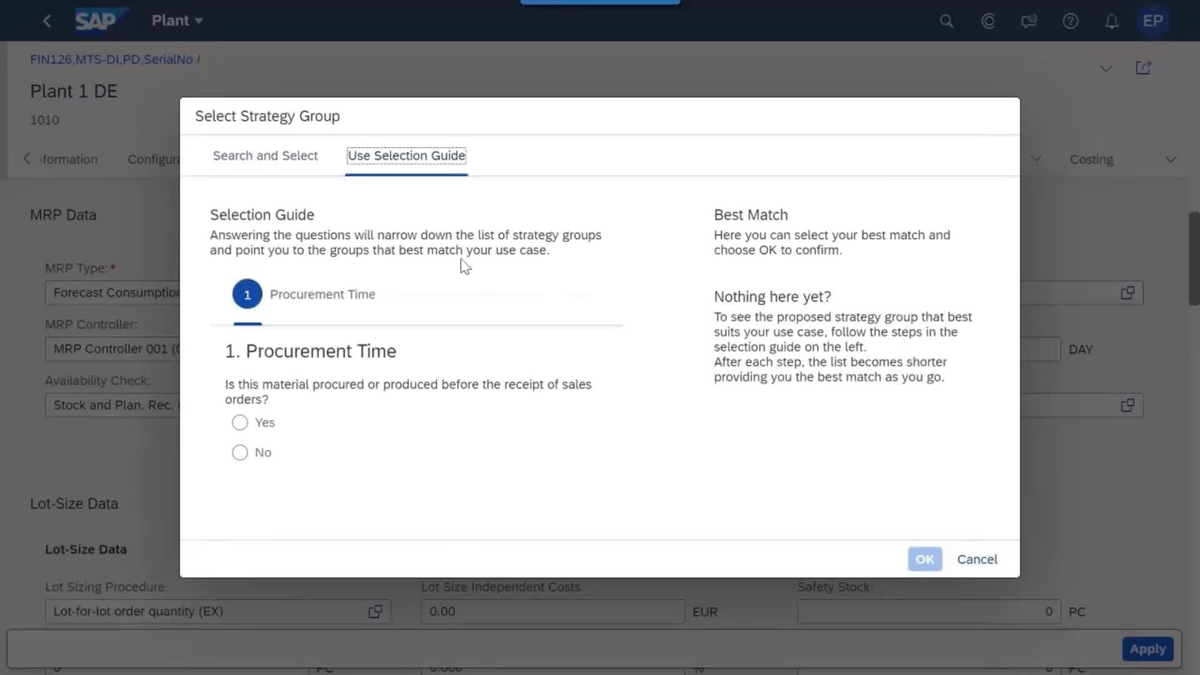Image resolution: width=1200 pixels, height=675 pixels.
Task: Open the EP user profile avatar
Action: coord(1152,20)
